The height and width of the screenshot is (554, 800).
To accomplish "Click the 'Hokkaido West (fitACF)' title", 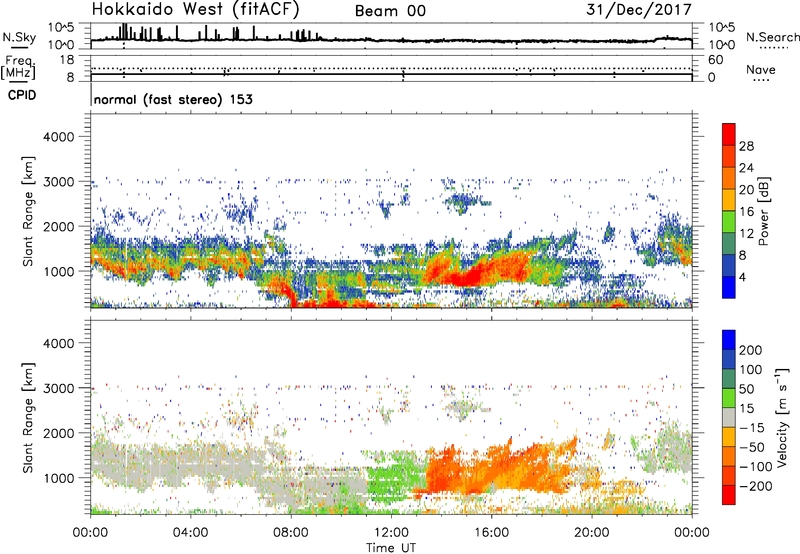I will (x=195, y=10).
